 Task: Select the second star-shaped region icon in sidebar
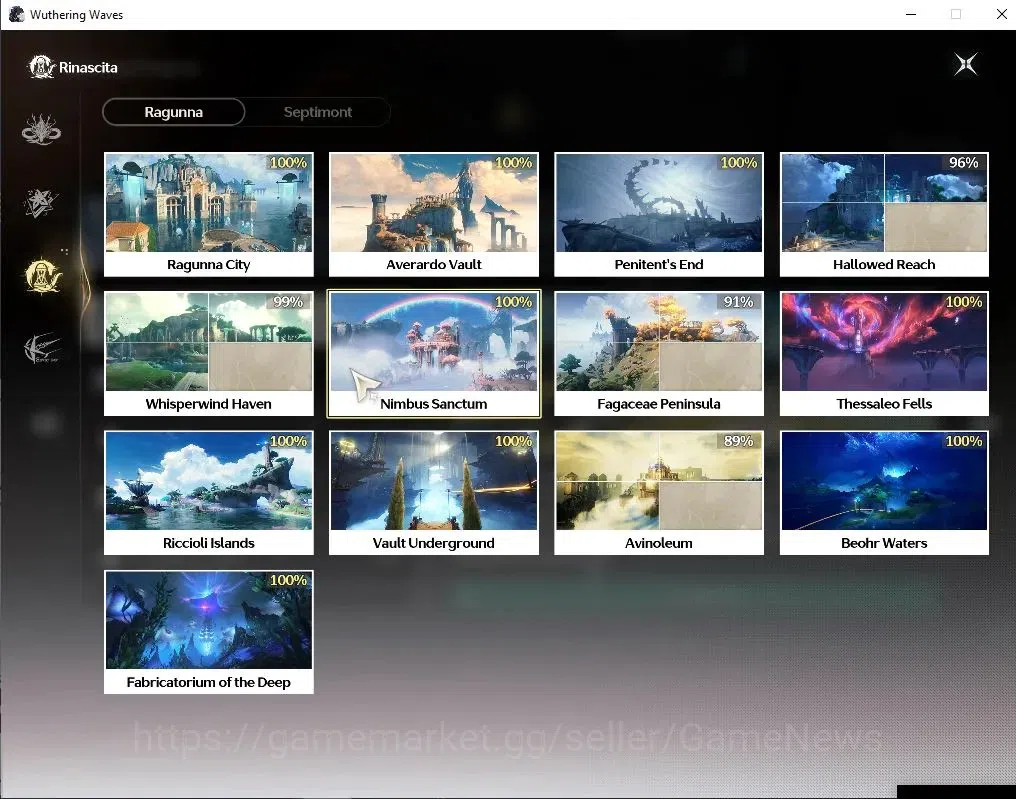(41, 202)
